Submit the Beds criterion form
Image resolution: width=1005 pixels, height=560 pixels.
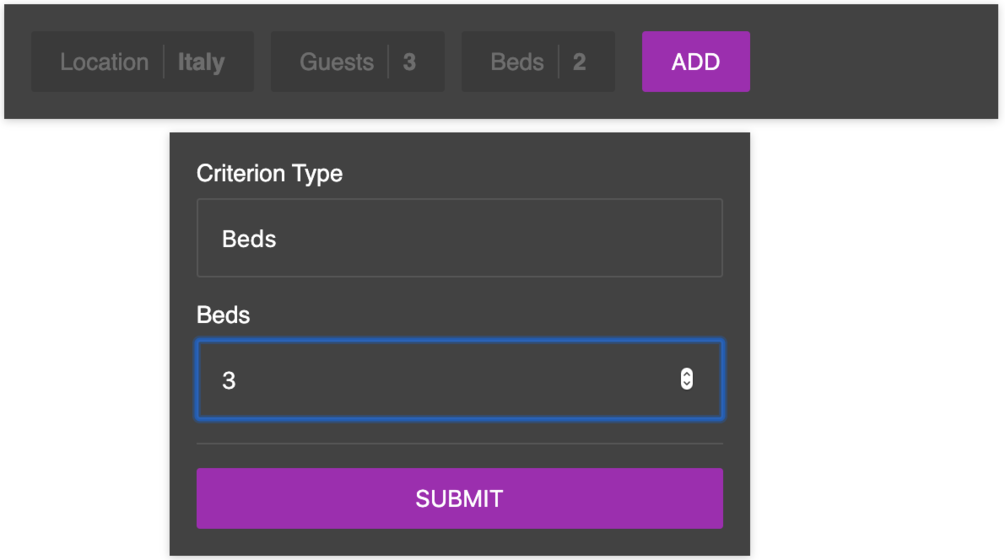point(460,498)
